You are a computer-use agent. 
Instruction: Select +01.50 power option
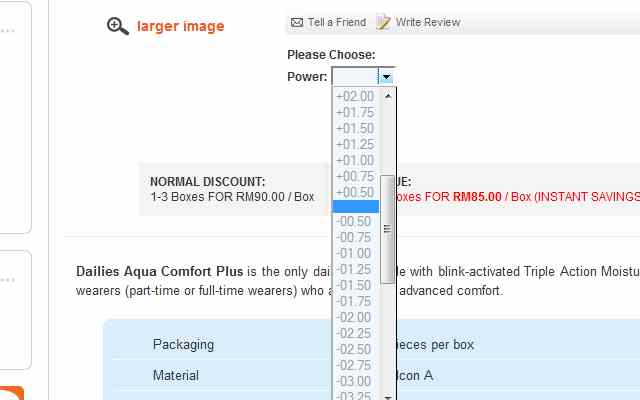356,128
